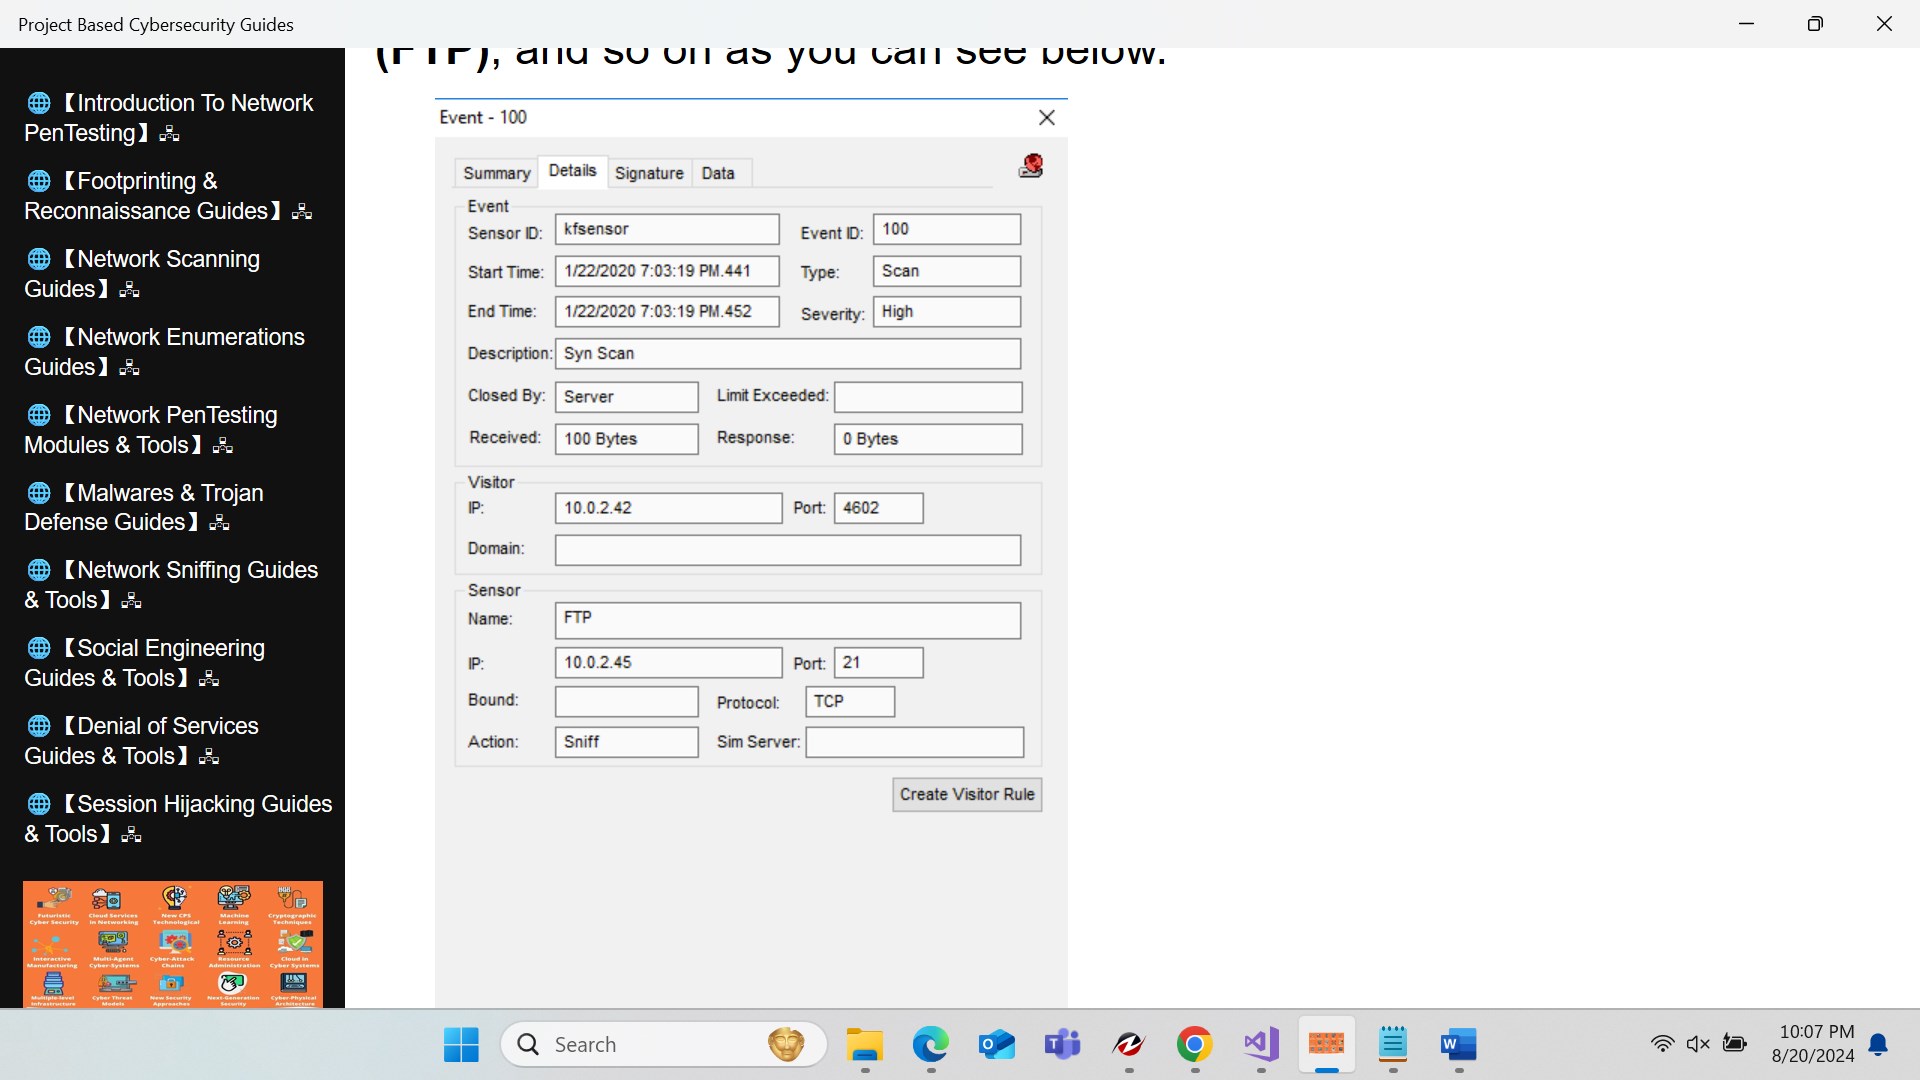Click sitemap icon after Session Hijacking Guides

tap(131, 835)
